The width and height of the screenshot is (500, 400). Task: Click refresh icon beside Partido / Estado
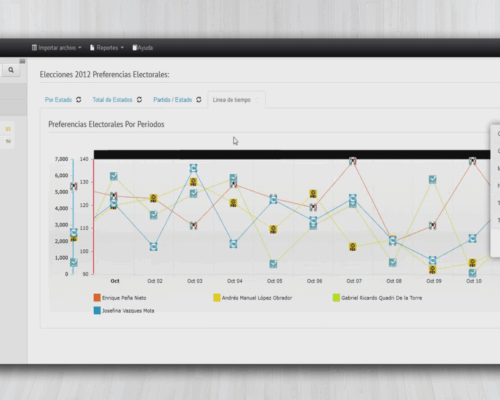[x=199, y=100]
